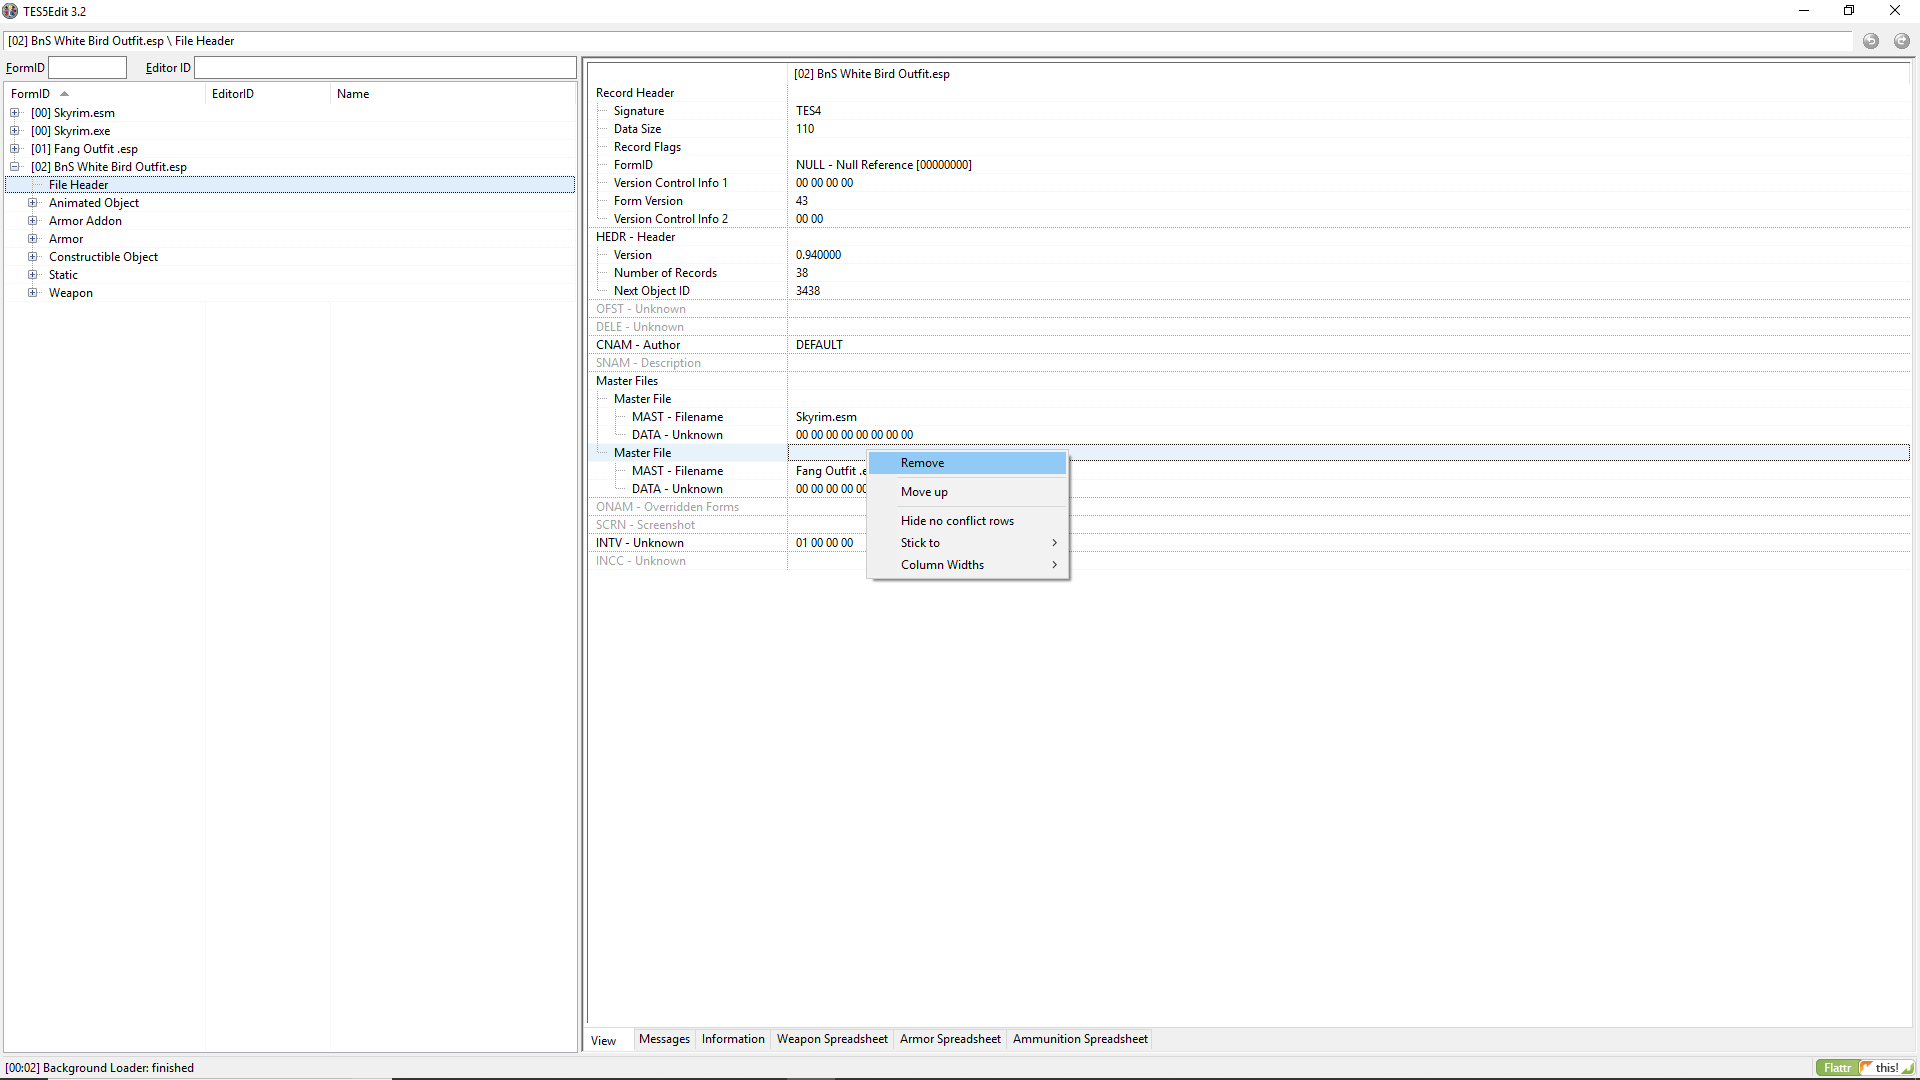Click the Flattr this button

click(1865, 1068)
